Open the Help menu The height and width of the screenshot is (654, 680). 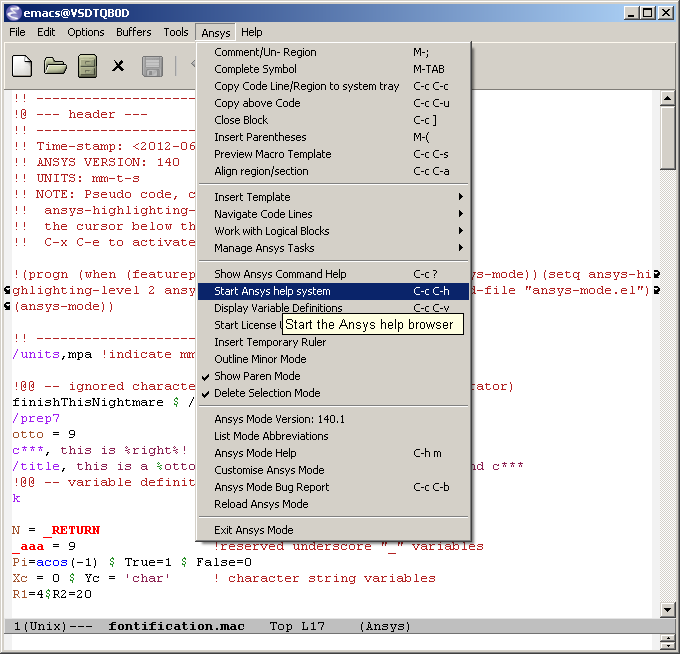tap(252, 33)
